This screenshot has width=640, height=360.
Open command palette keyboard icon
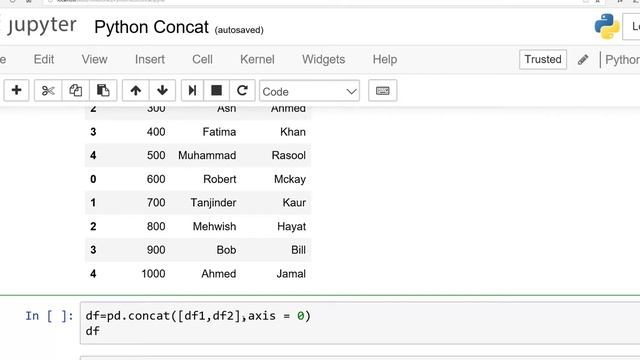click(x=382, y=91)
